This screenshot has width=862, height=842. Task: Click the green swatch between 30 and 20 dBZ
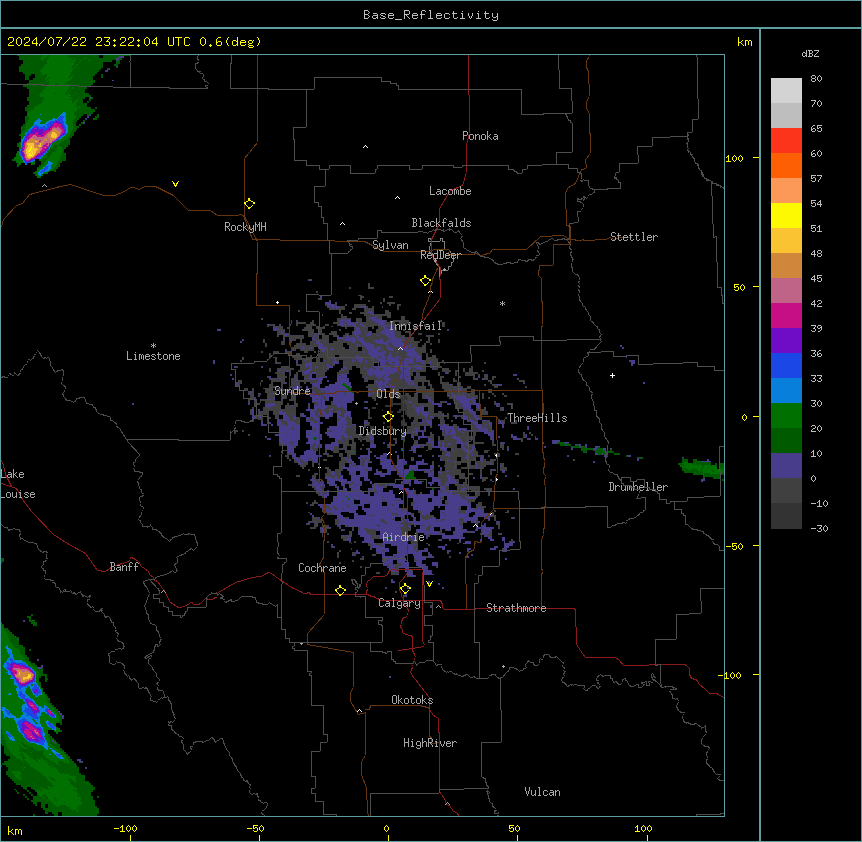pos(786,416)
